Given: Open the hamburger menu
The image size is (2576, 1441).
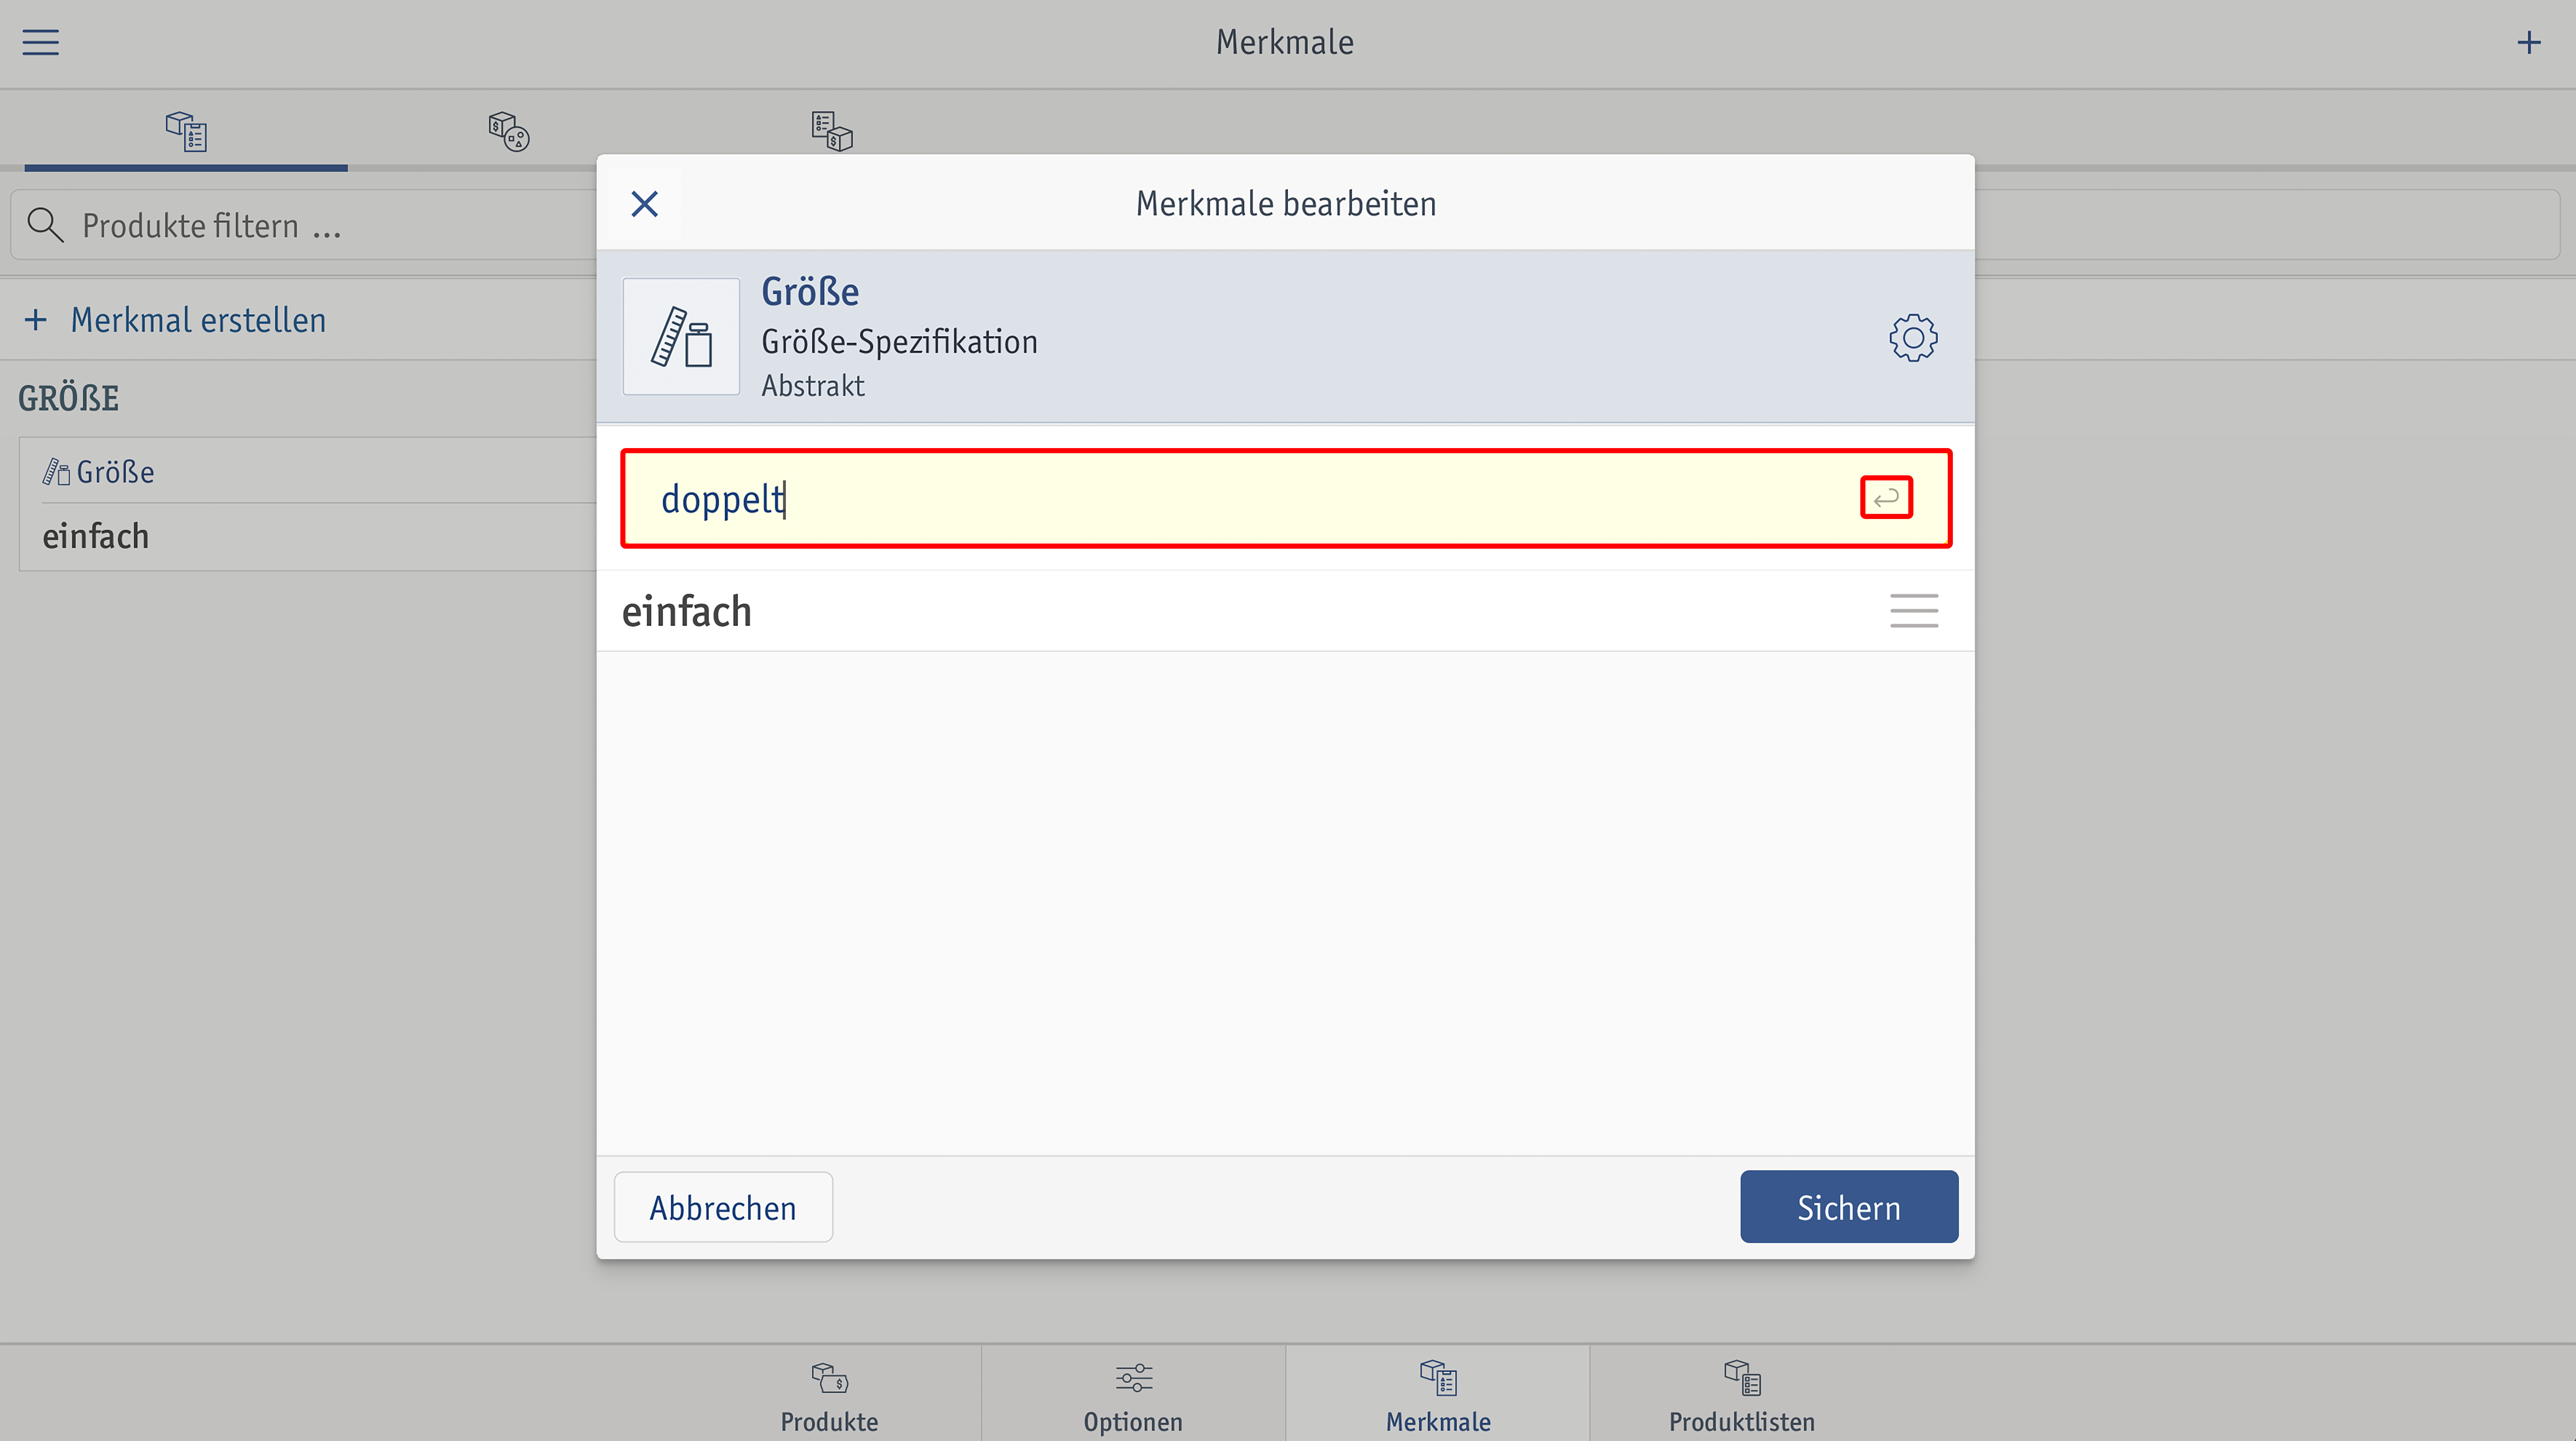Looking at the screenshot, I should [41, 42].
